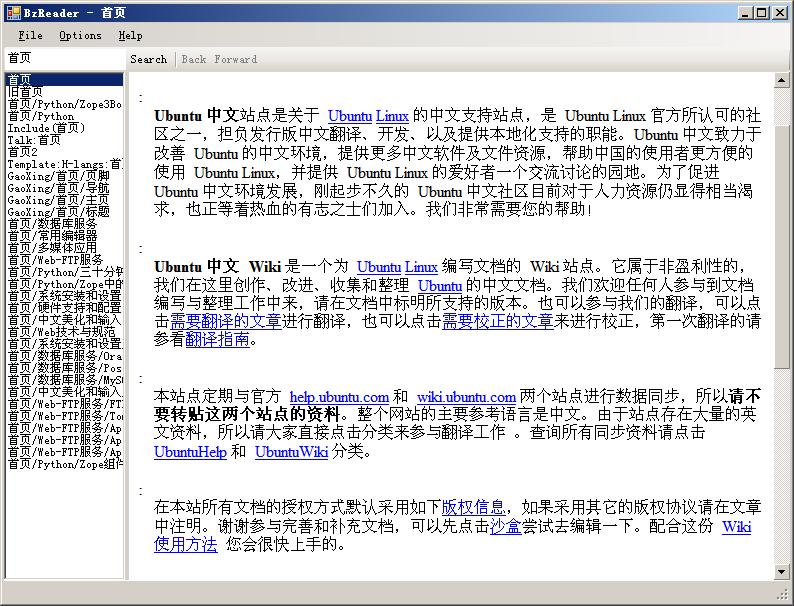Select 首页/数据库服务 in the list
Image resolution: width=794 pixels, height=606 pixels.
(64, 224)
